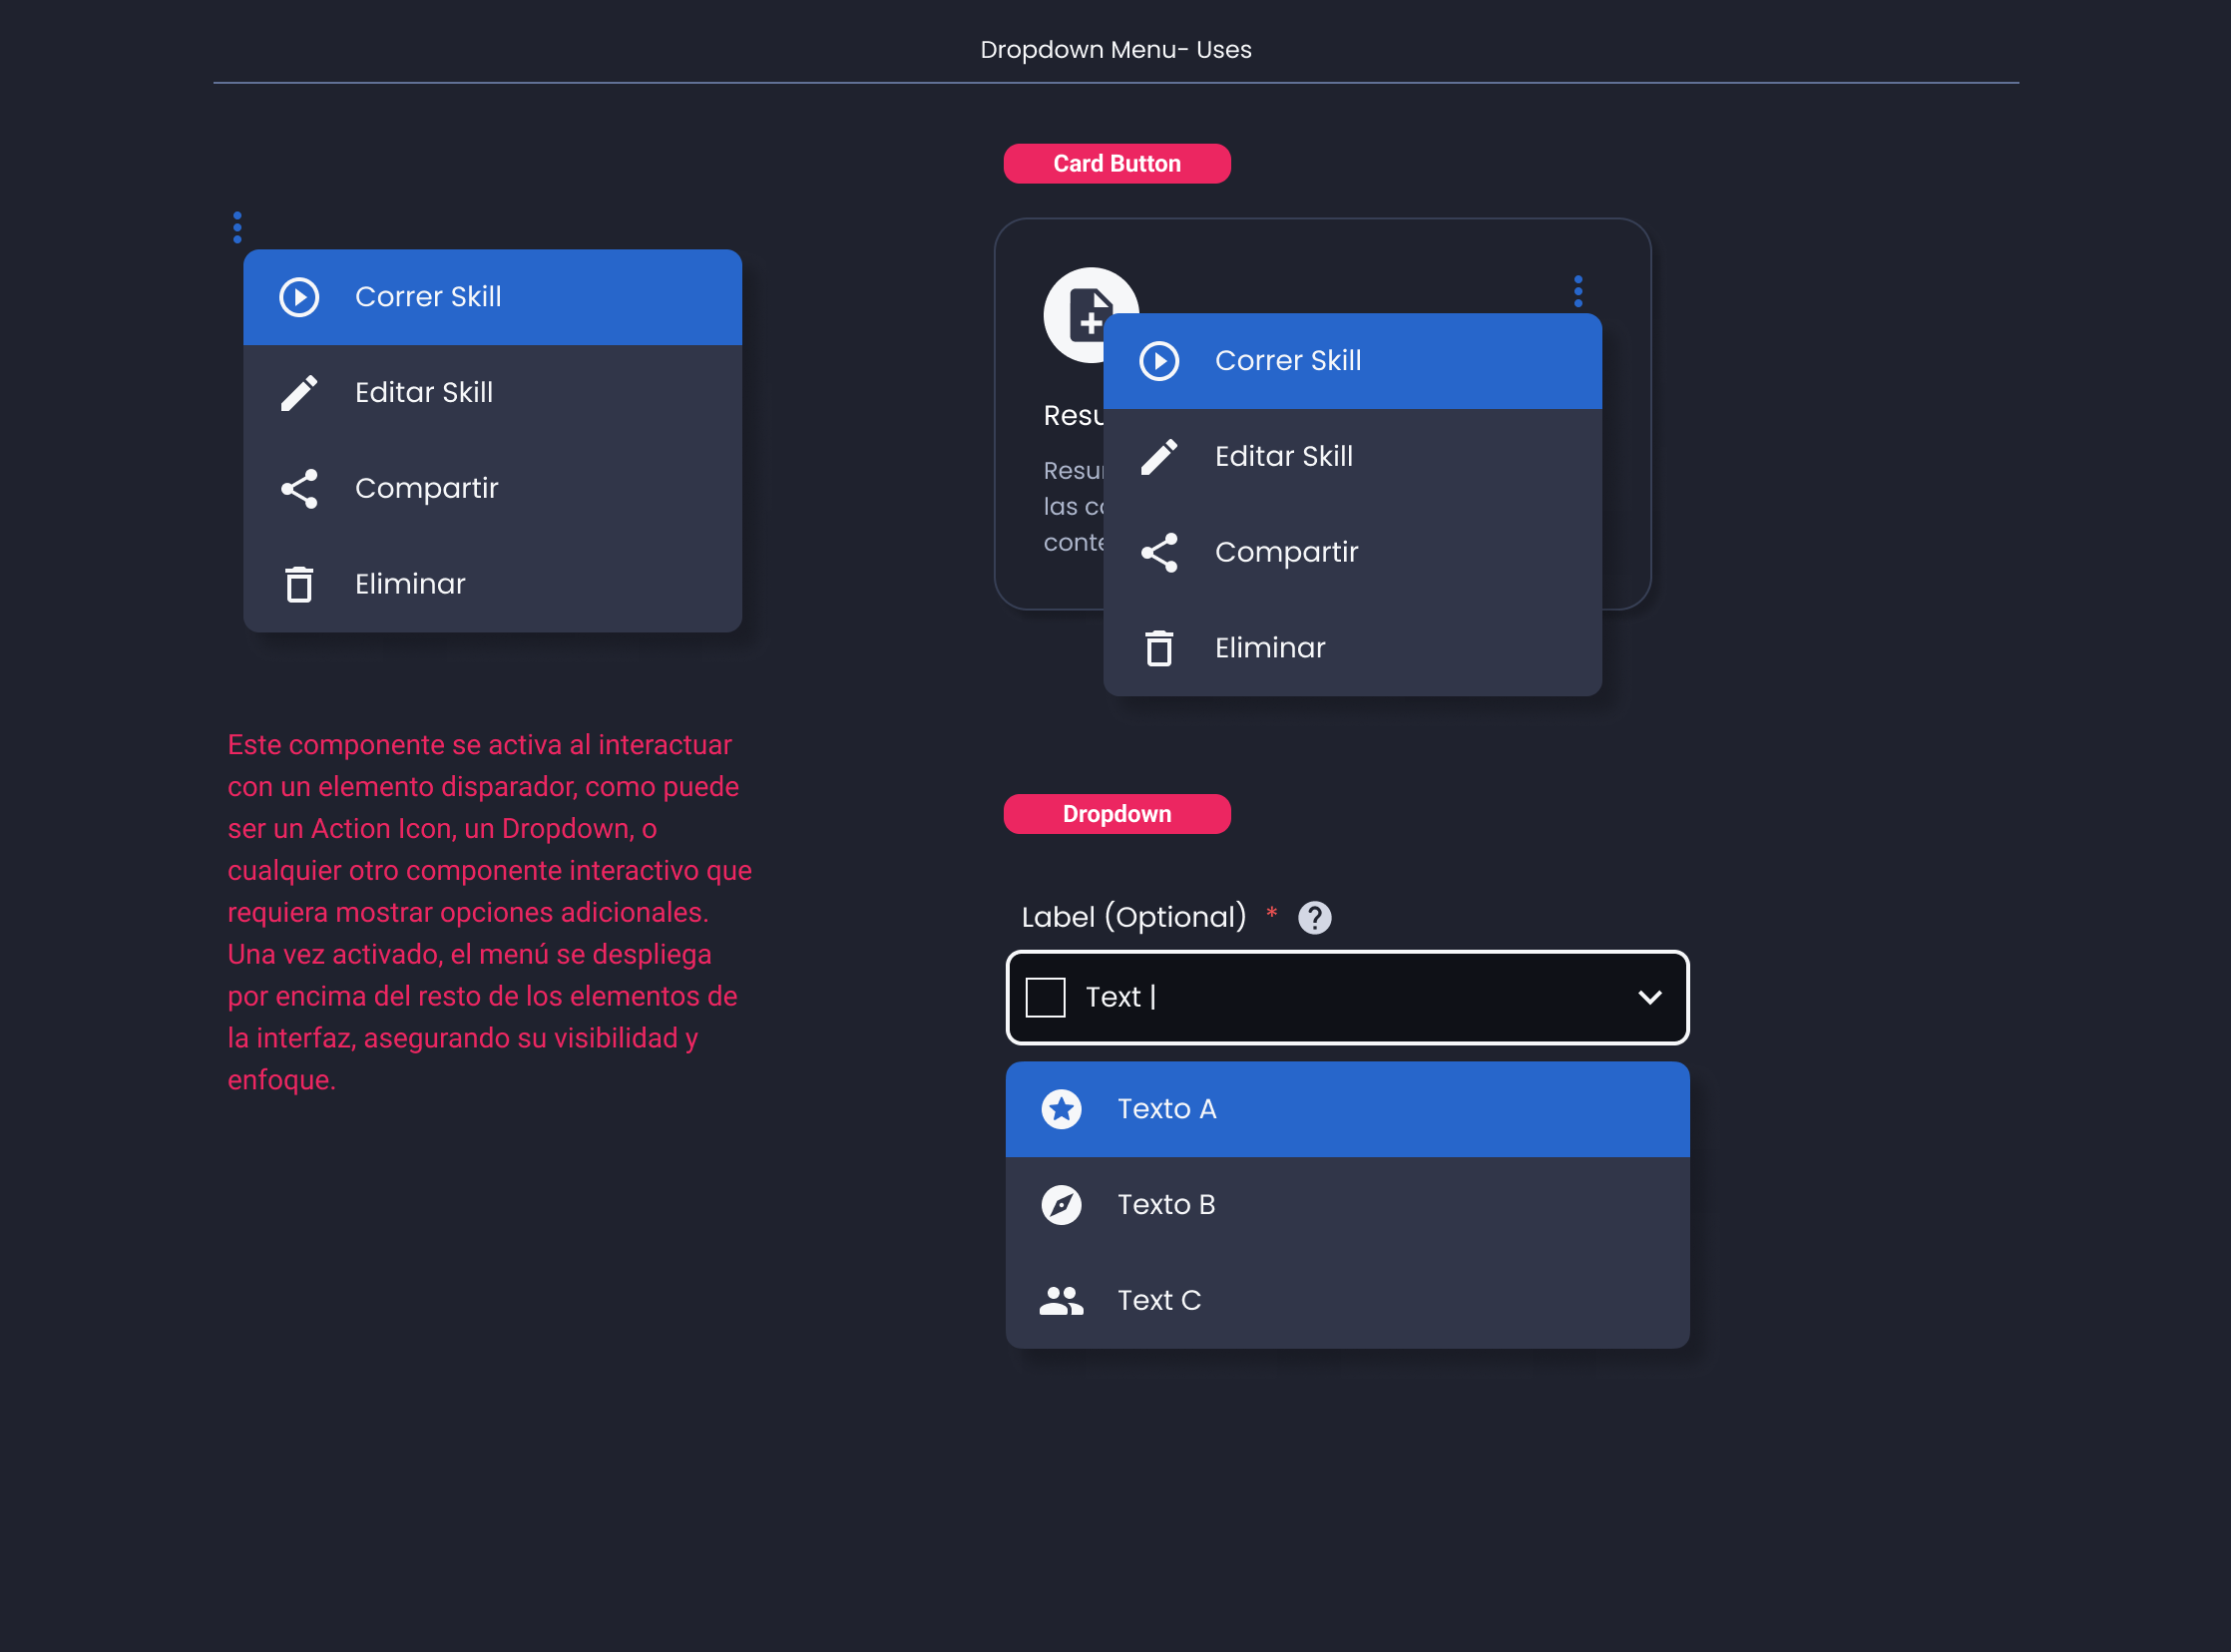
Task: Select Compartir in the card menu
Action: [x=1352, y=553]
